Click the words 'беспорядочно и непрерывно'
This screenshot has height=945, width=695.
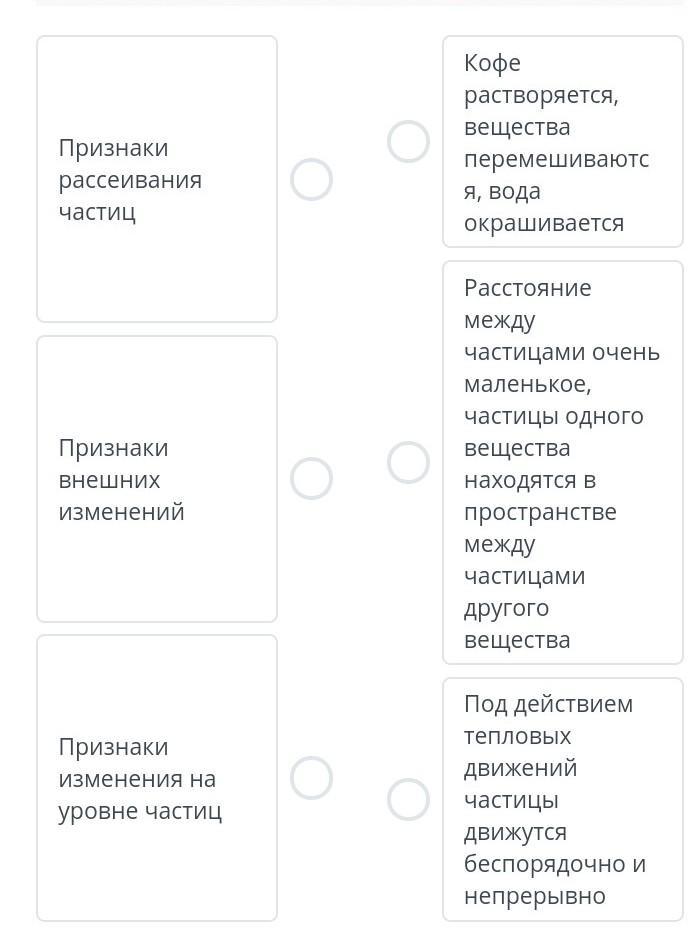pyautogui.click(x=554, y=880)
